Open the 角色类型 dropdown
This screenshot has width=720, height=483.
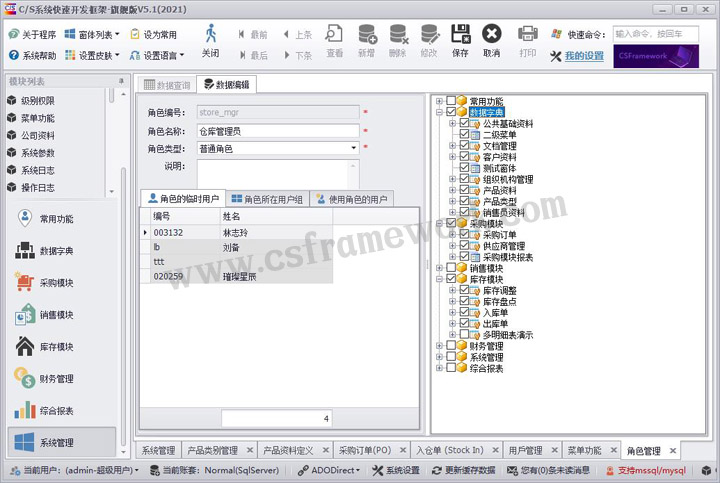(354, 148)
